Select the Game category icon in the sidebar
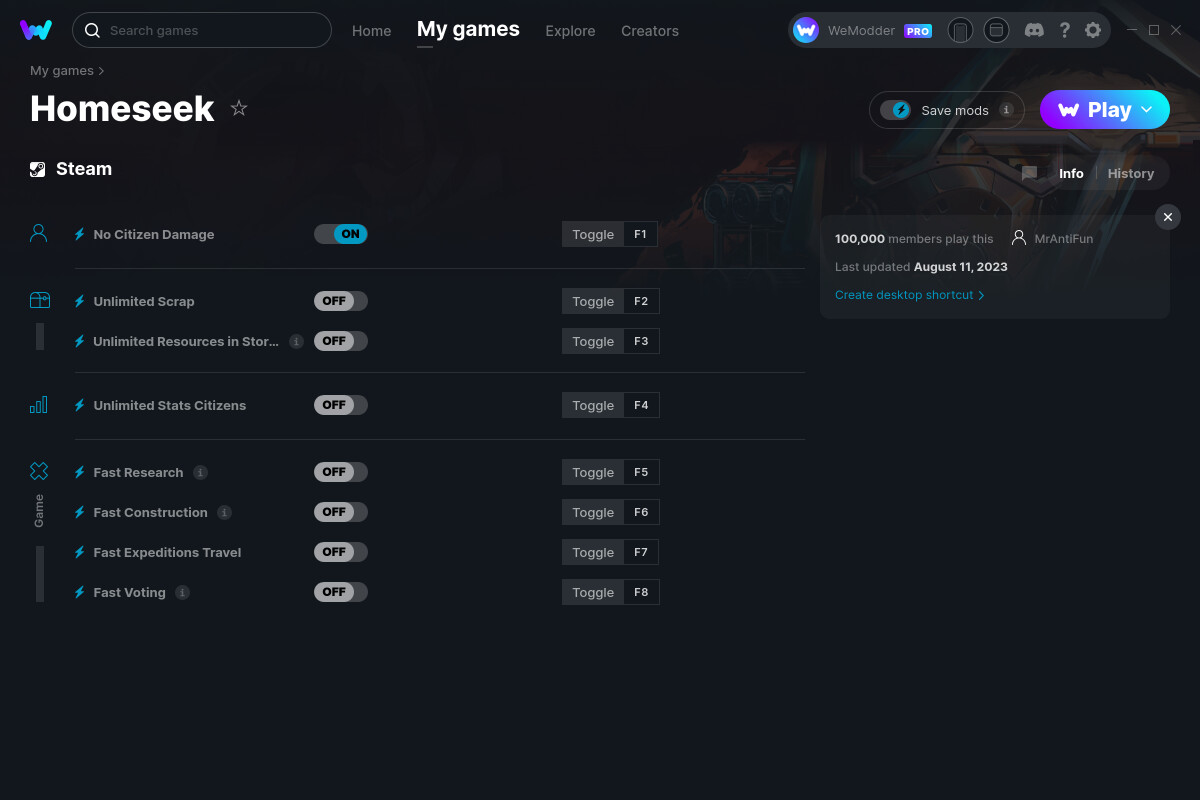Image resolution: width=1200 pixels, height=800 pixels. tap(38, 470)
